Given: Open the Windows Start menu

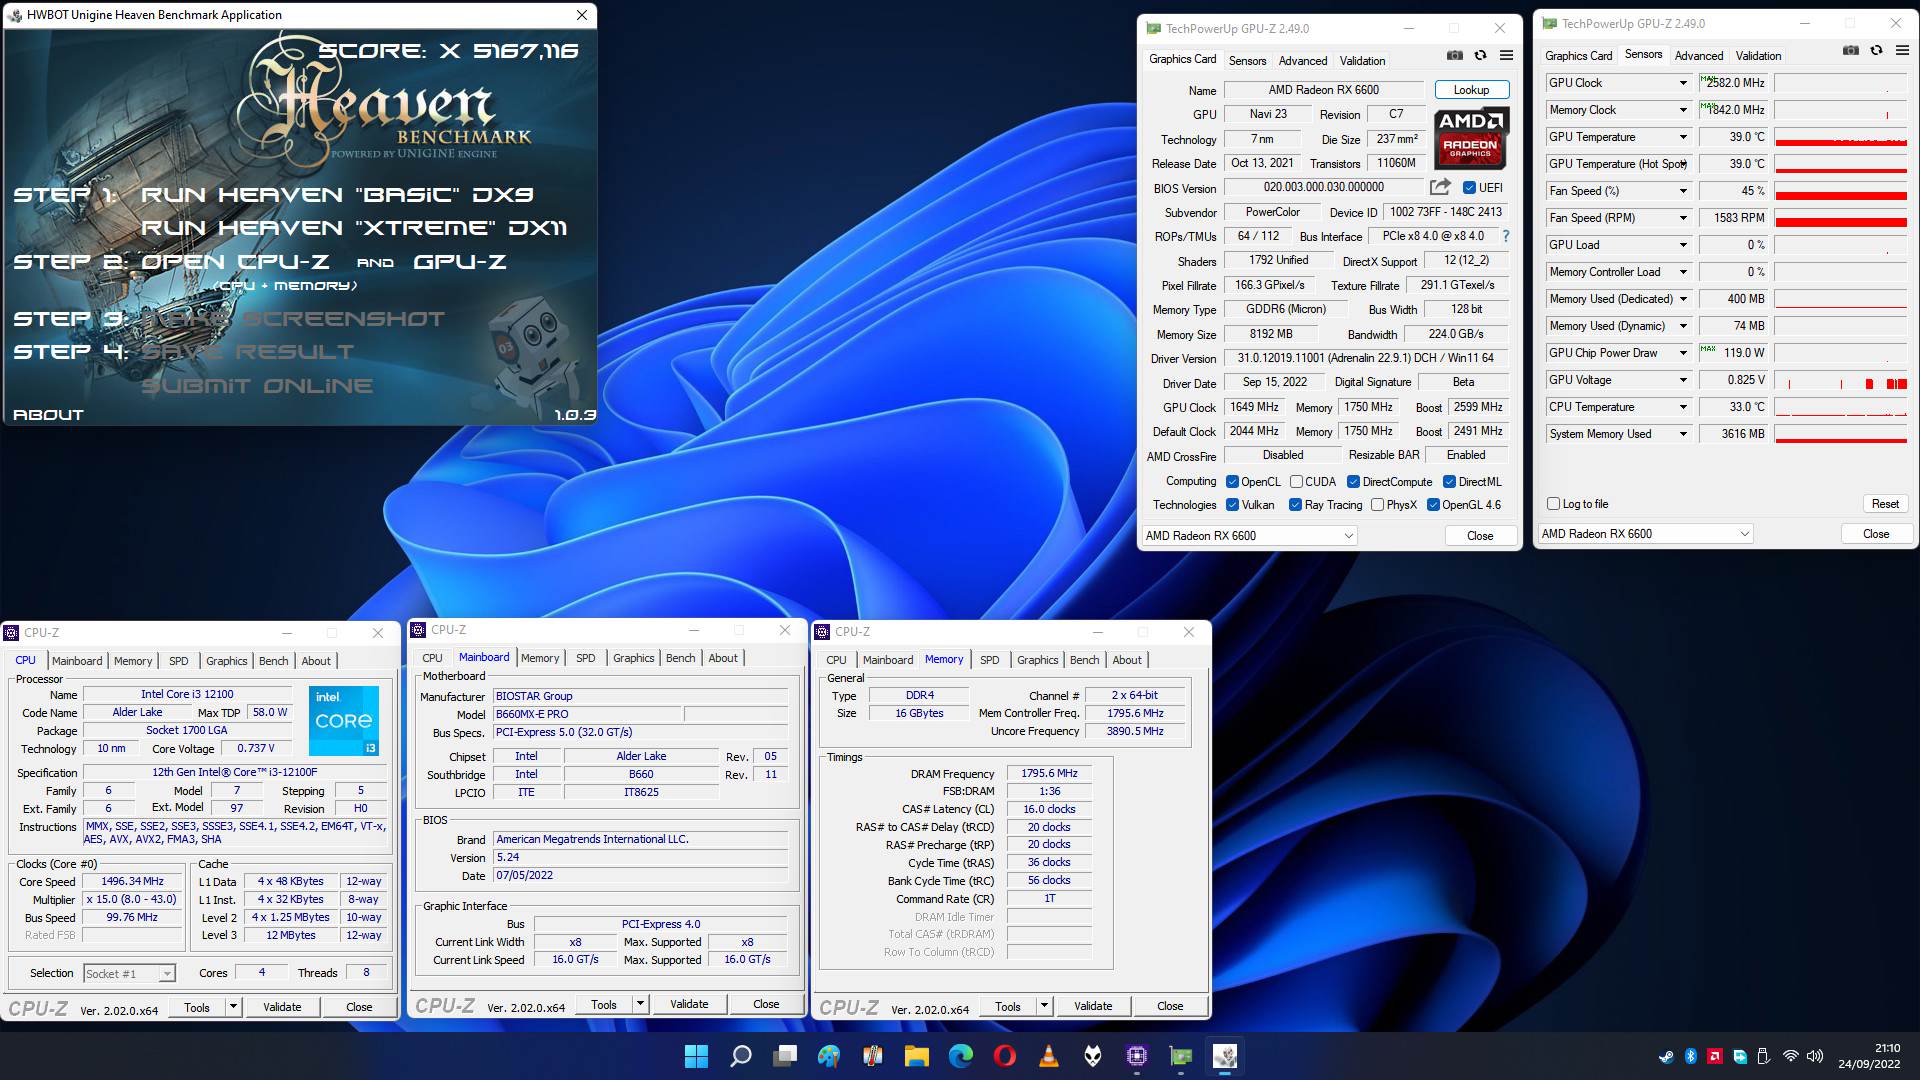Looking at the screenshot, I should pos(696,1056).
